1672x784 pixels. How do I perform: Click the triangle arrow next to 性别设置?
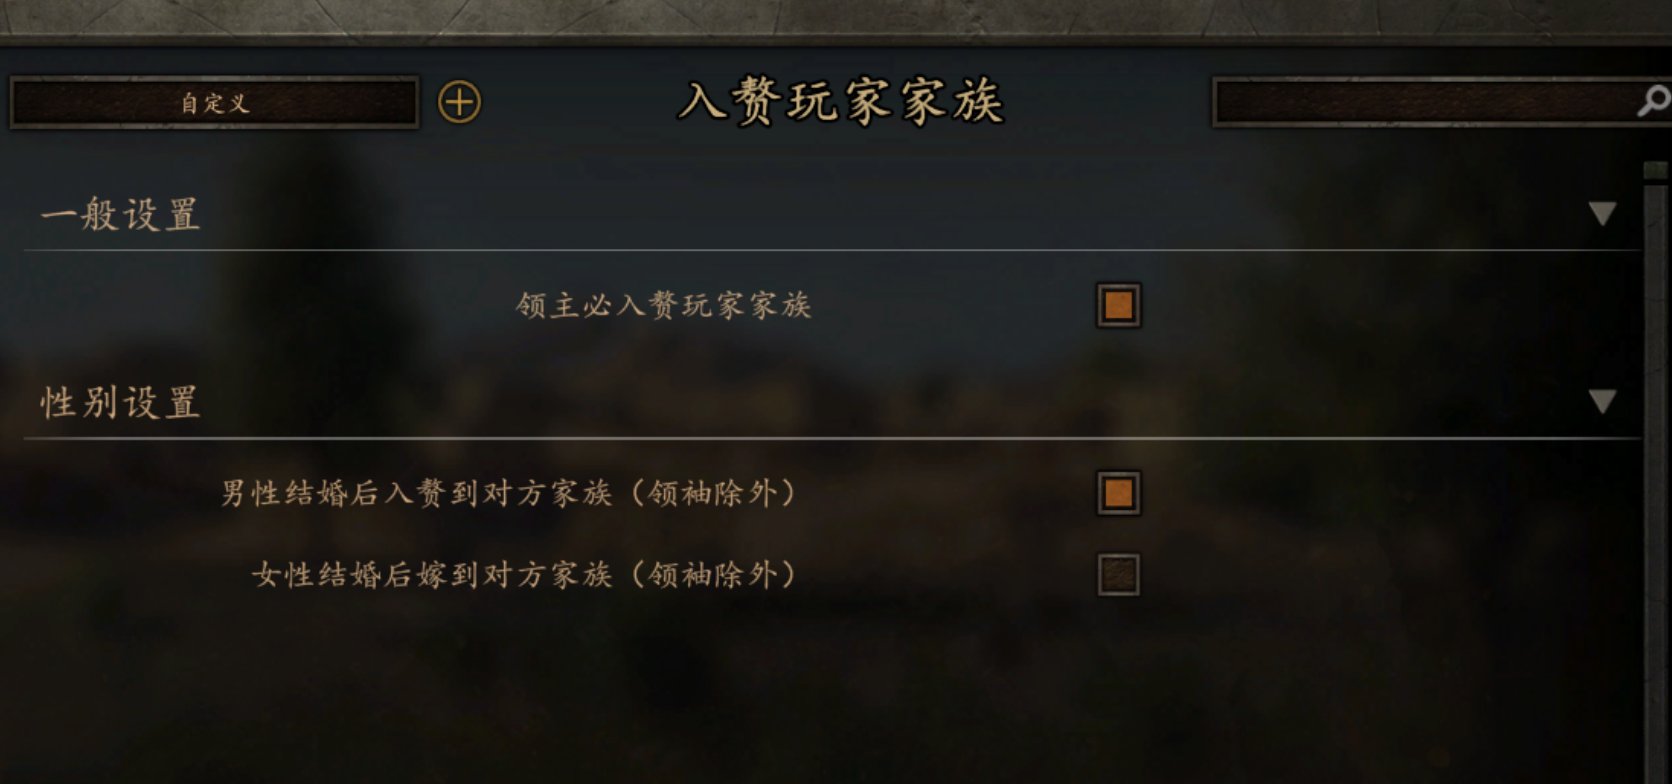(x=1603, y=398)
